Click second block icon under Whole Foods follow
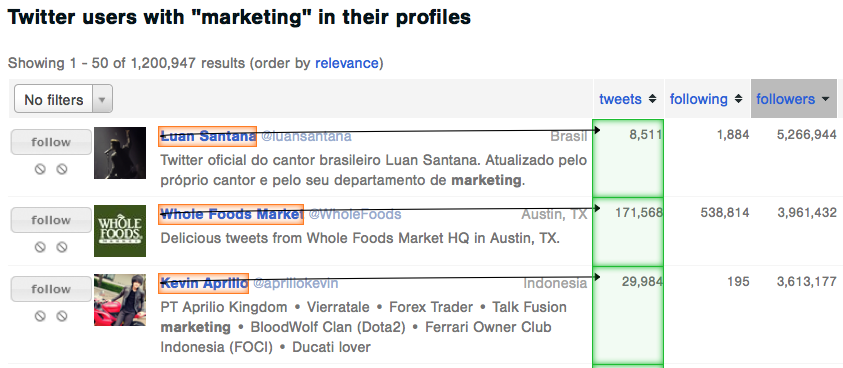The height and width of the screenshot is (368, 843). [62, 247]
